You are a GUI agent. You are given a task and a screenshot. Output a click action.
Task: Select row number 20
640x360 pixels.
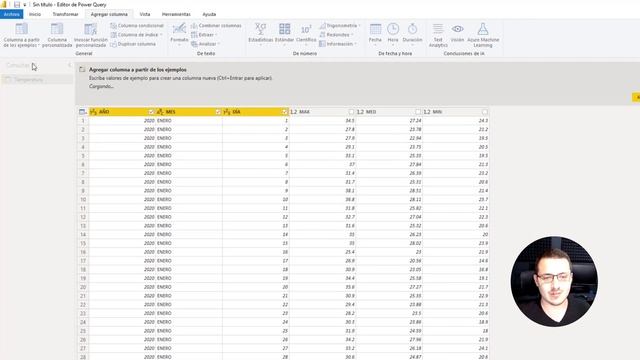(x=83, y=287)
